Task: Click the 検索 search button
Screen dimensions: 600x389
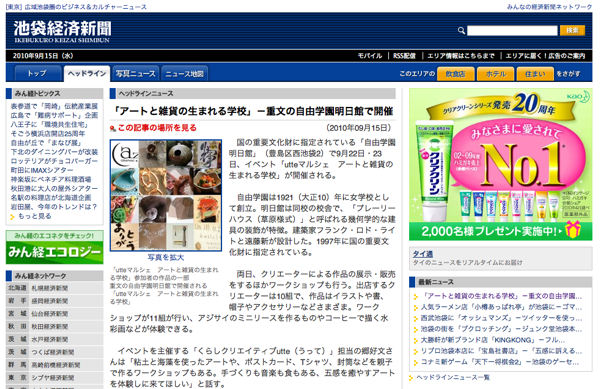Action: 572,31
